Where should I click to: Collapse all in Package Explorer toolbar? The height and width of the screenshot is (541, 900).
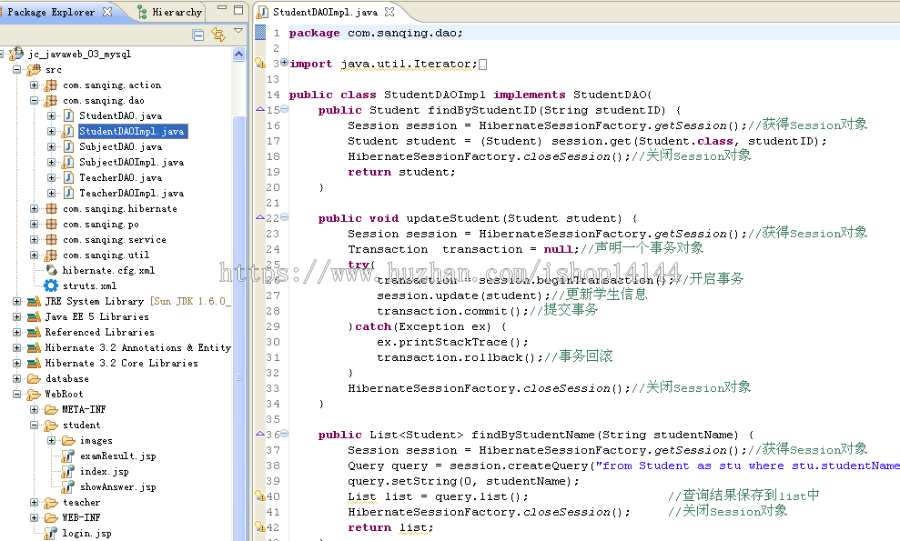pos(198,35)
